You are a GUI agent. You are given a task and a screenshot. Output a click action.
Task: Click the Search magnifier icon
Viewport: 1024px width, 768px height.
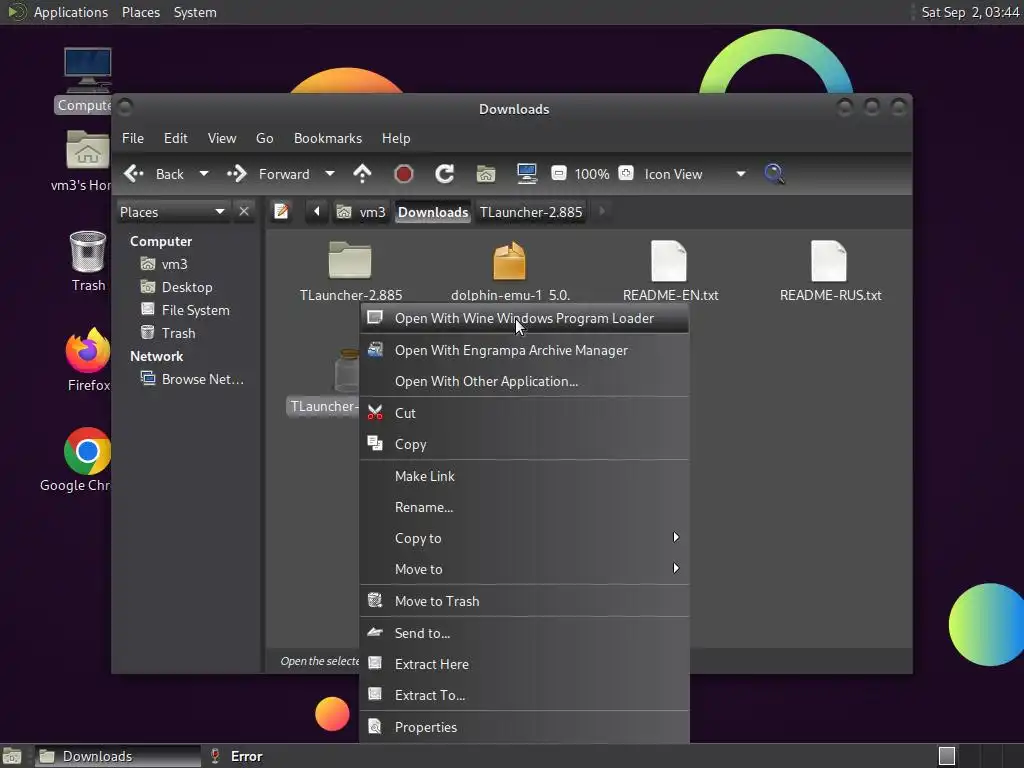774,174
